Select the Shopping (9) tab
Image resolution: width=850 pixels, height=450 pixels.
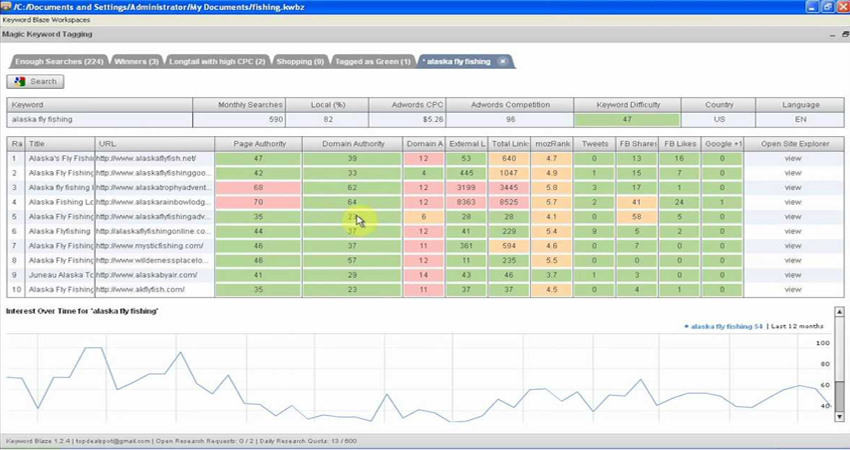coord(300,61)
